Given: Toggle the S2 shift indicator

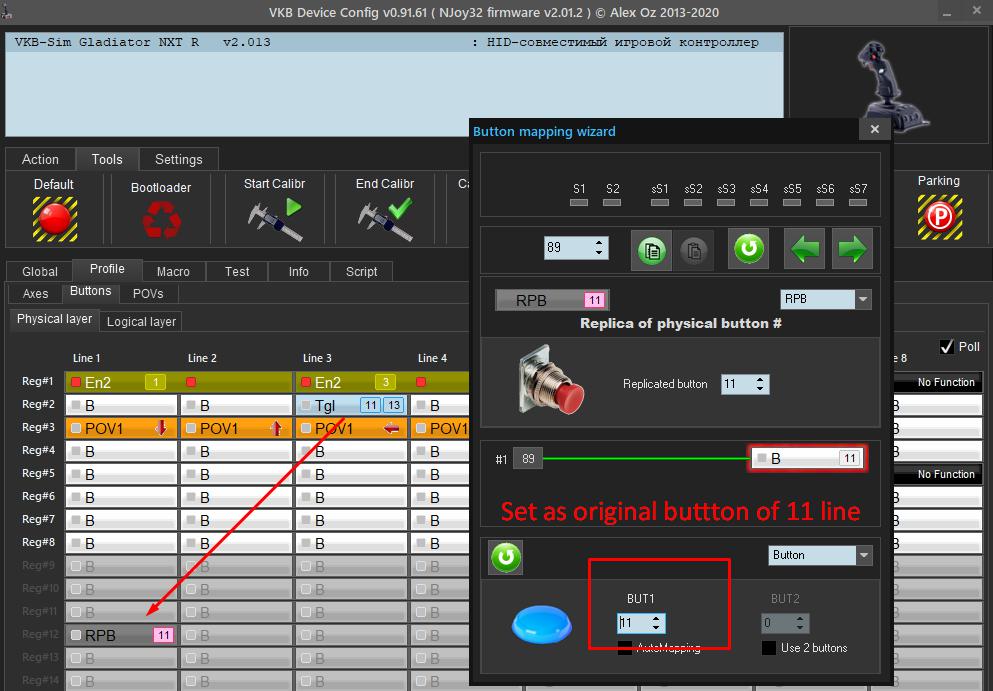Looking at the screenshot, I should point(612,203).
